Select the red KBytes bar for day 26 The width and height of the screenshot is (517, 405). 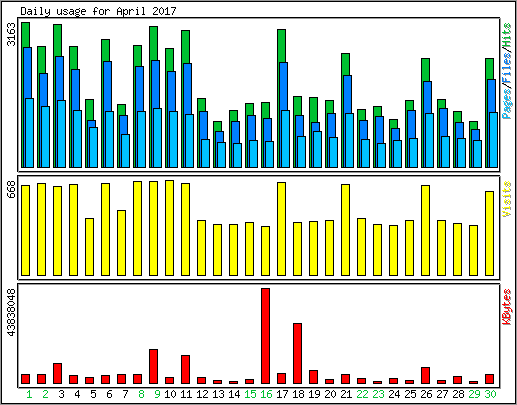click(x=426, y=376)
